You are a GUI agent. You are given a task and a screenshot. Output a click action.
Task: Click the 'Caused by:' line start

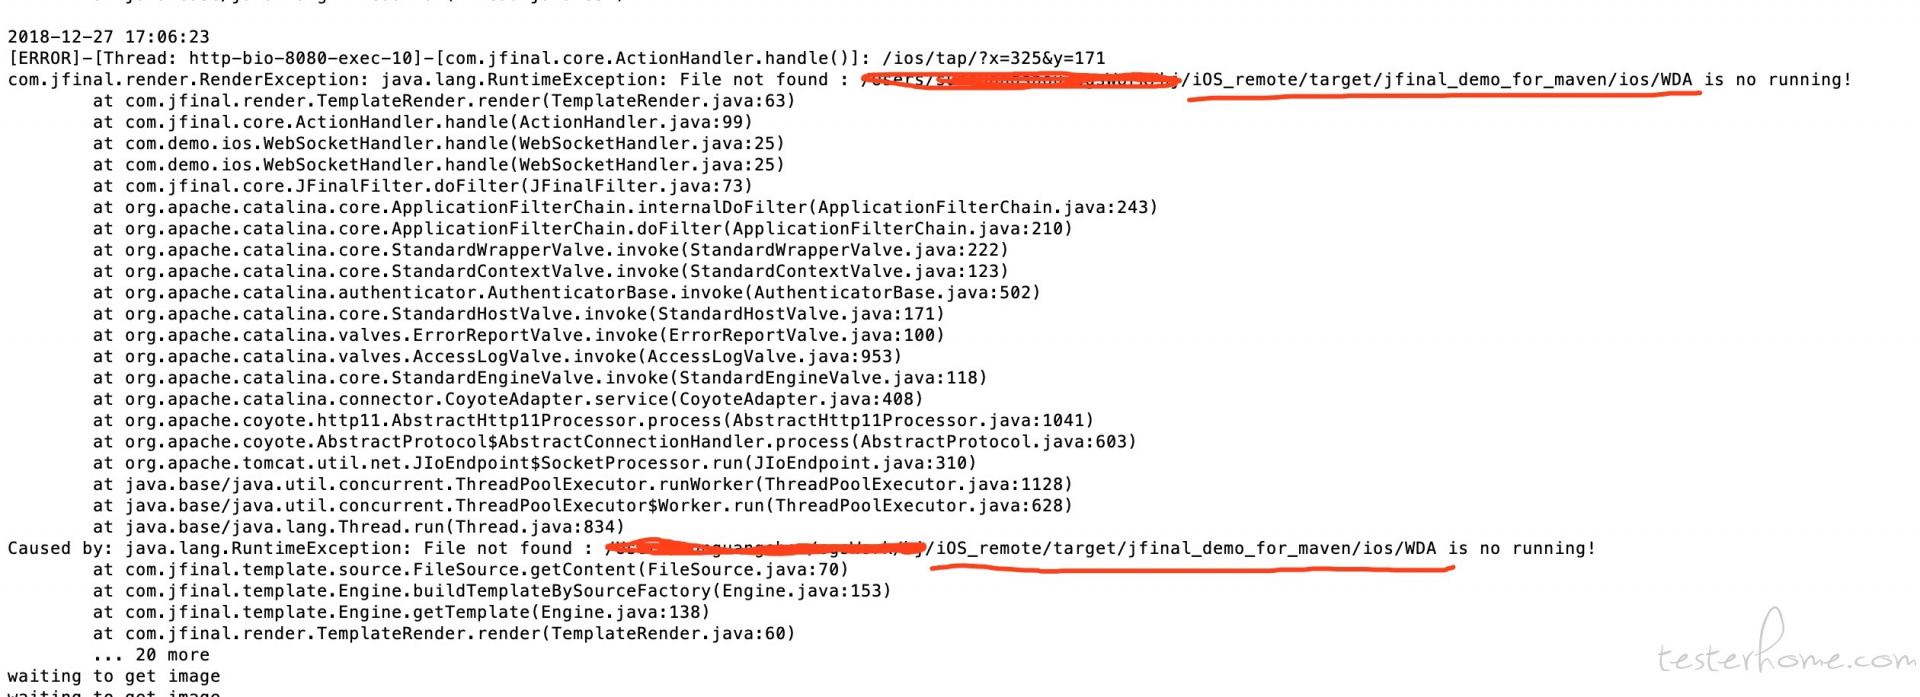point(61,548)
